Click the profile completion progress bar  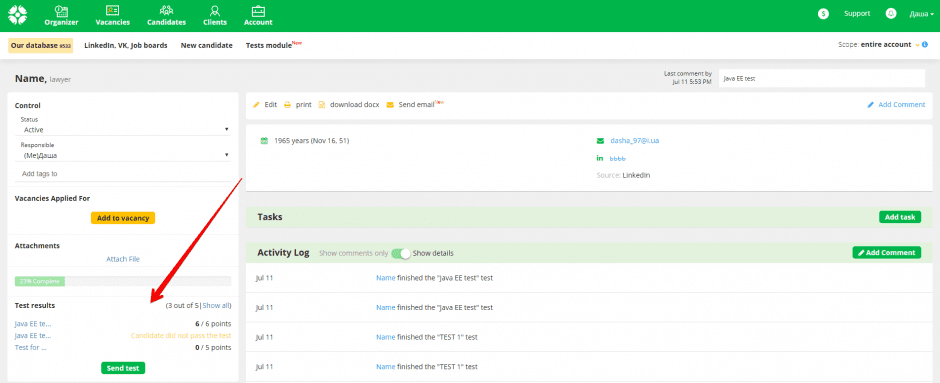(x=123, y=281)
